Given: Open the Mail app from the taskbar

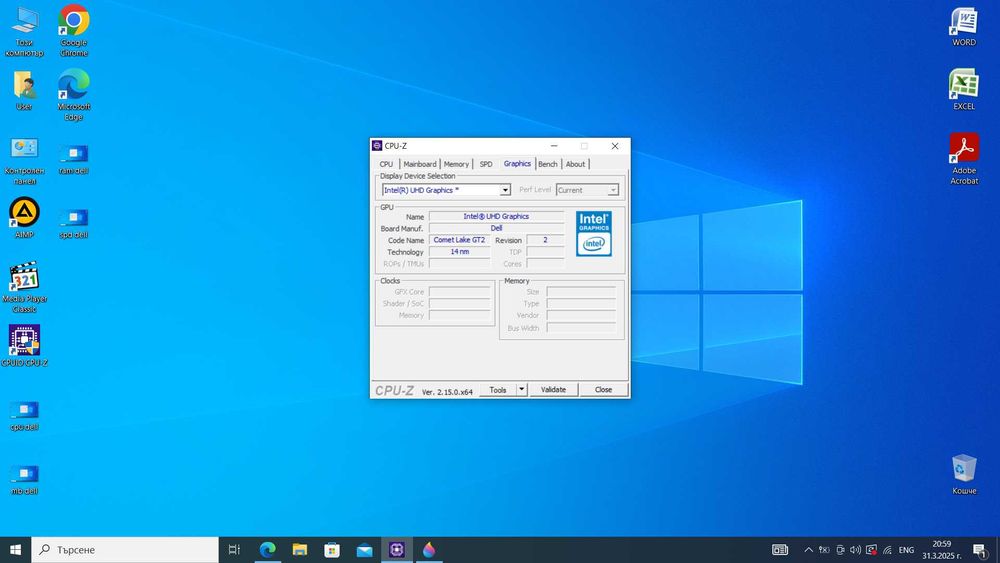Looking at the screenshot, I should tap(365, 550).
